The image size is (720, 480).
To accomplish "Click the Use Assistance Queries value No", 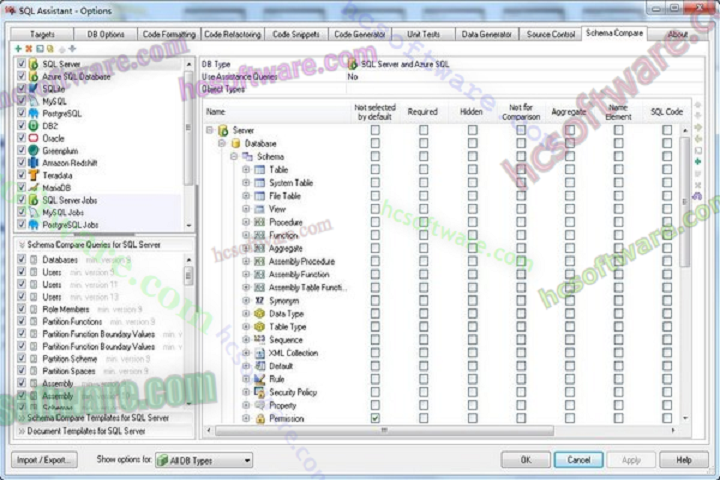I will 353,77.
